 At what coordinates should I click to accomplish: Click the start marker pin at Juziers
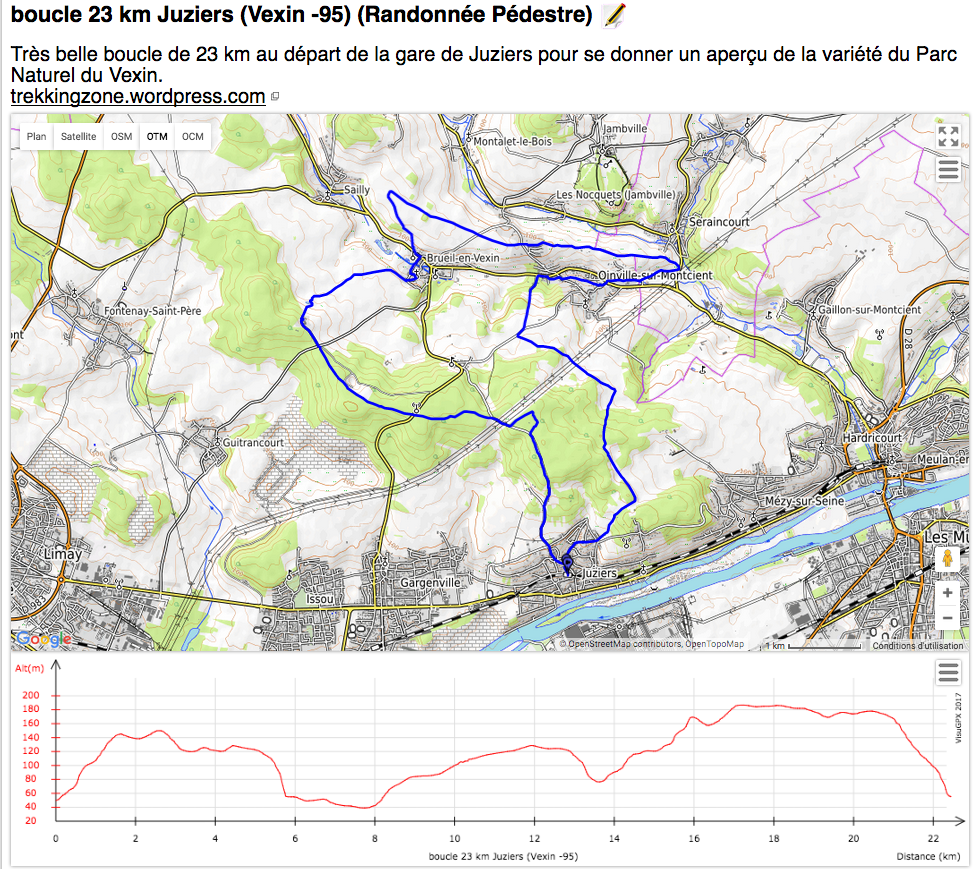pos(566,564)
